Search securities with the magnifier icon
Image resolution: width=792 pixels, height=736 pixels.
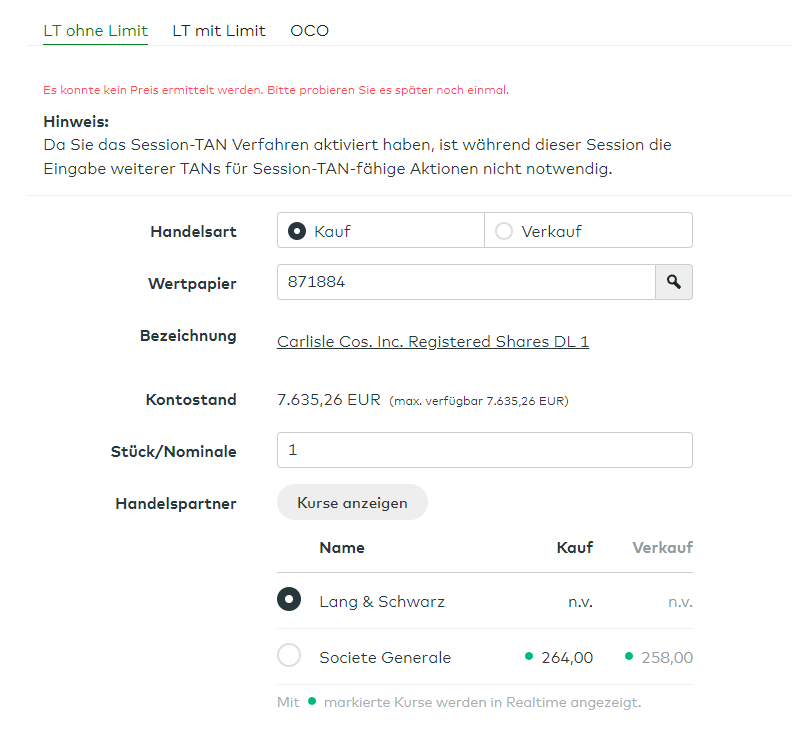coord(673,283)
